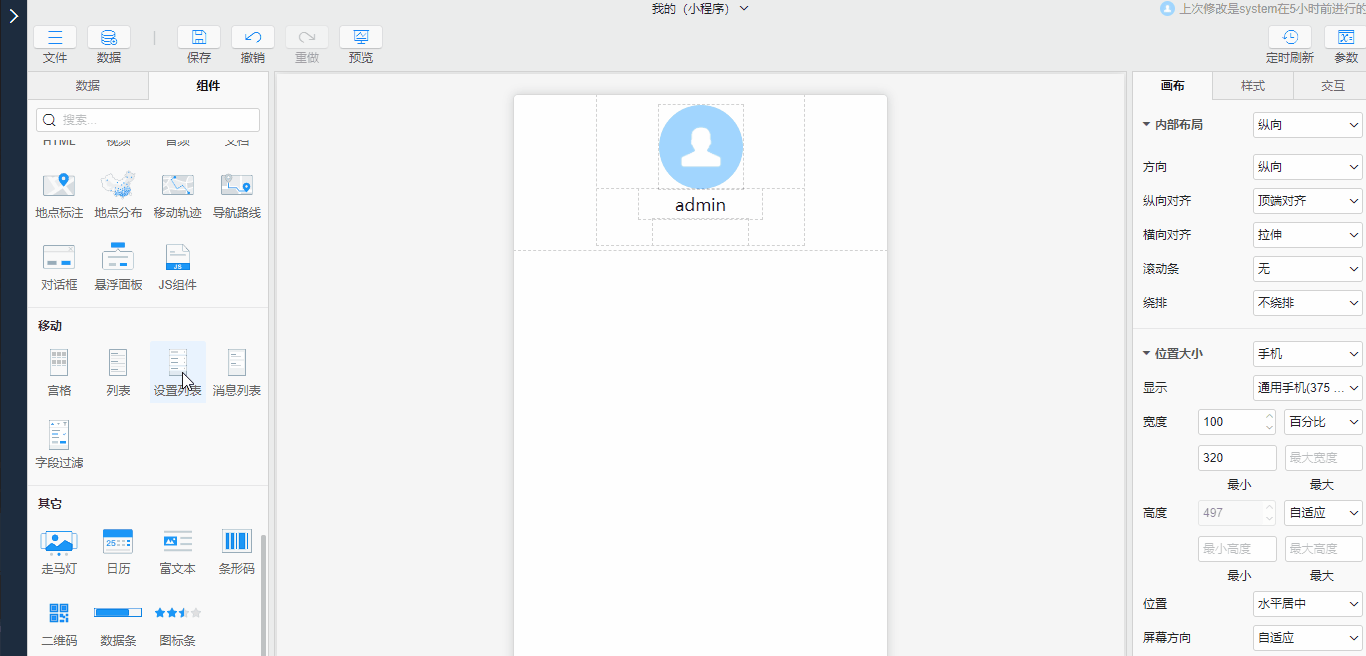Increase the width value with stepper
Image resolution: width=1366 pixels, height=656 pixels.
[1269, 417]
